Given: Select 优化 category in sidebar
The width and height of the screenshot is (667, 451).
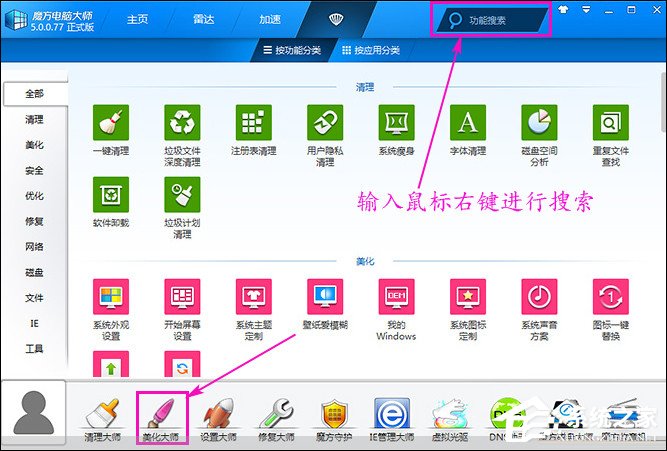Looking at the screenshot, I should 34,196.
